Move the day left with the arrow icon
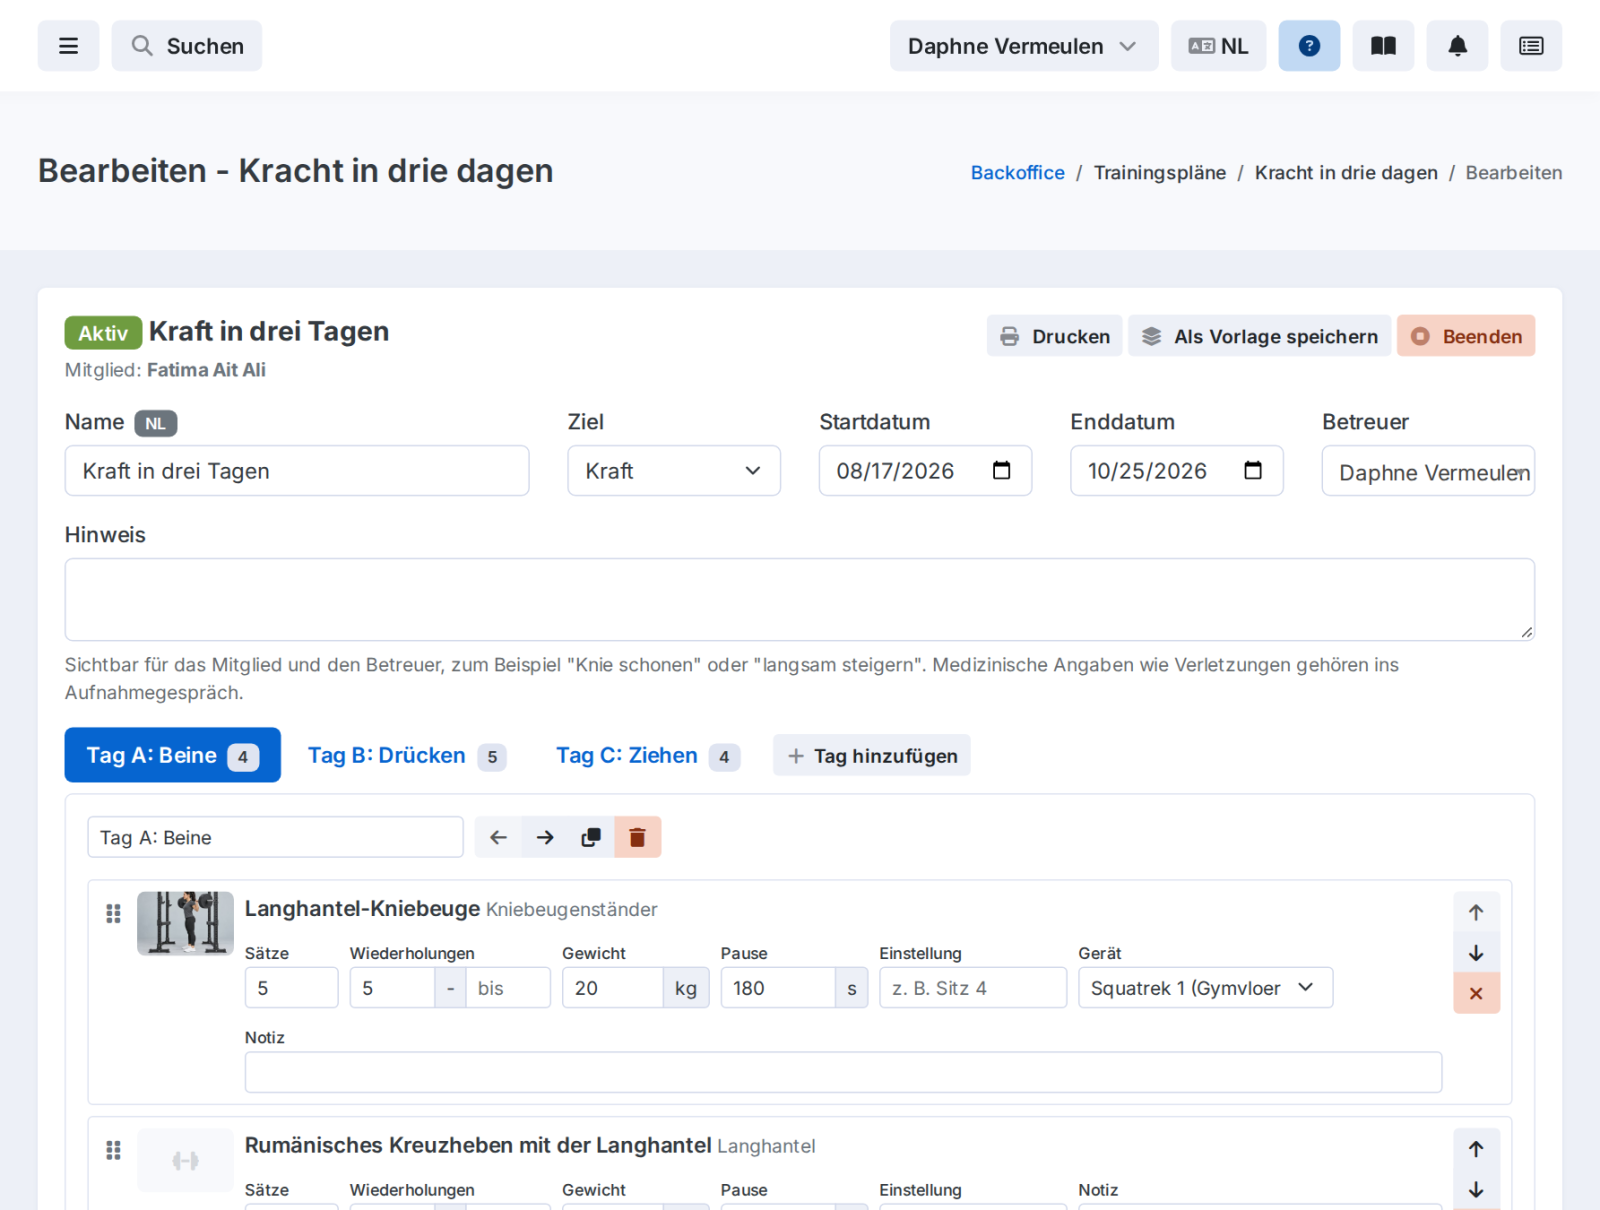 coord(498,837)
